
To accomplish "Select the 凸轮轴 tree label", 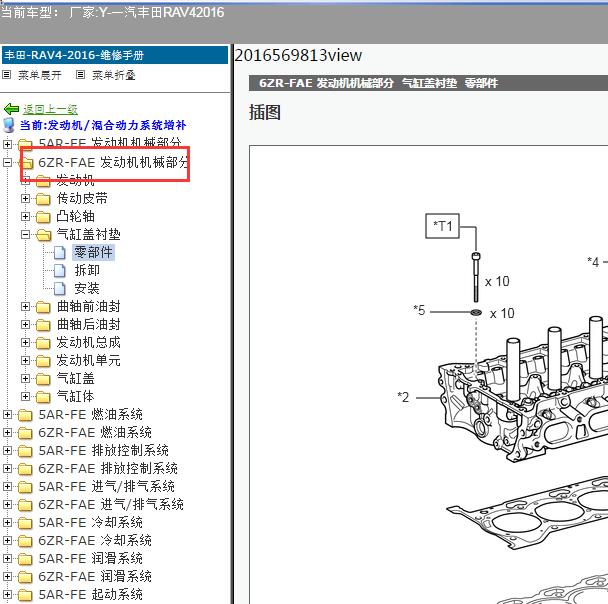I will (x=76, y=216).
